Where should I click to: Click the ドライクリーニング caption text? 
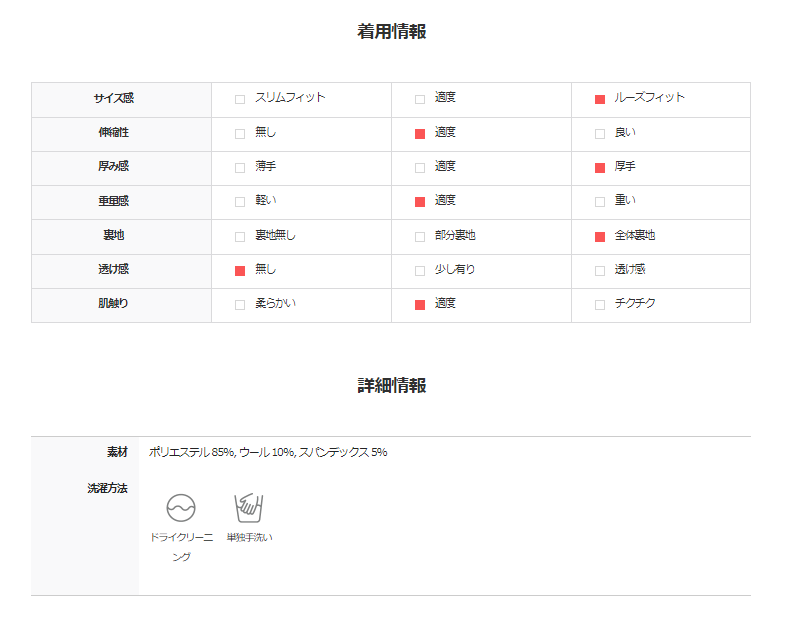coord(181,547)
